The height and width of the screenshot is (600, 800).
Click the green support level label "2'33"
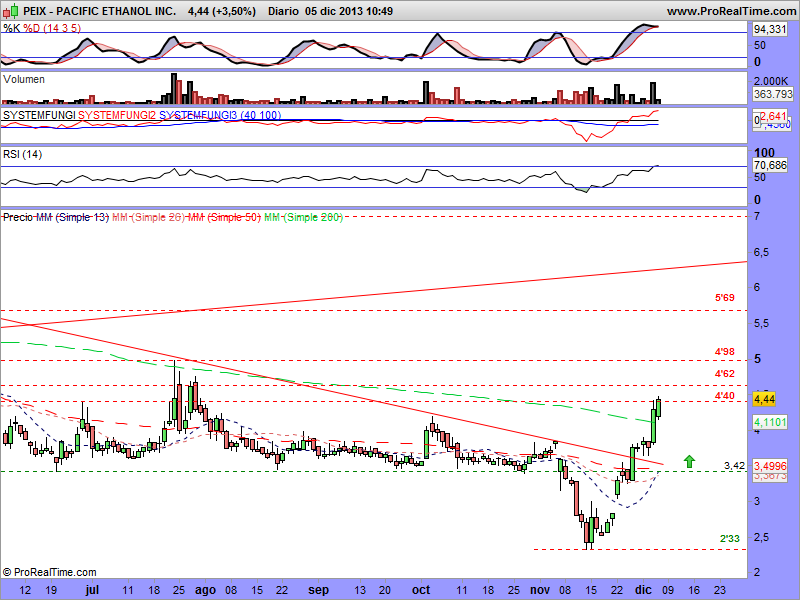730,538
